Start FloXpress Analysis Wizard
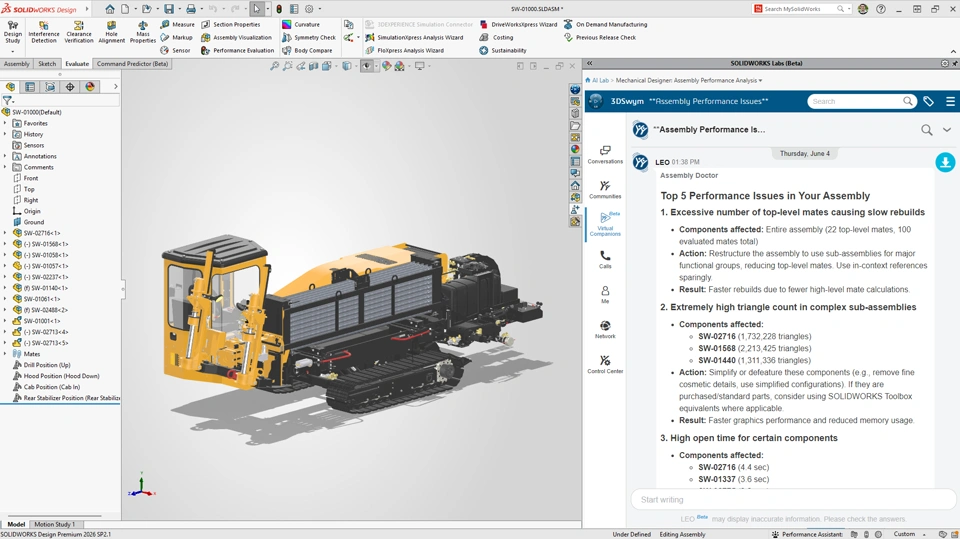Viewport: 960px width, 539px height. pyautogui.click(x=405, y=50)
